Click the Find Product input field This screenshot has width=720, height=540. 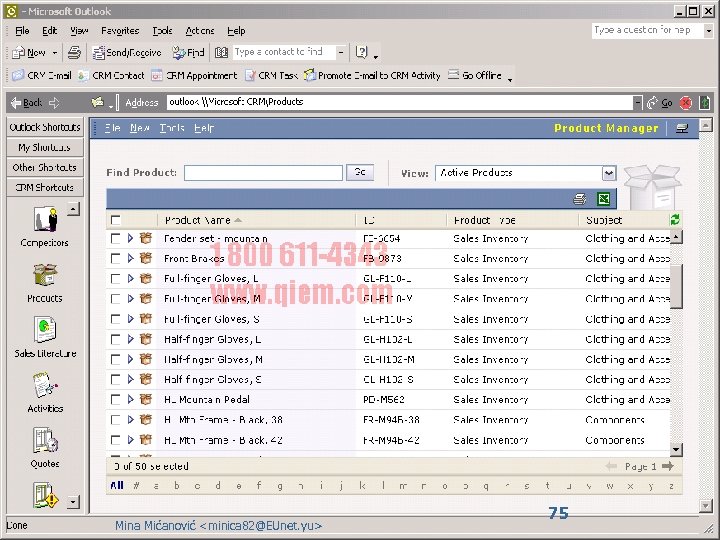264,173
